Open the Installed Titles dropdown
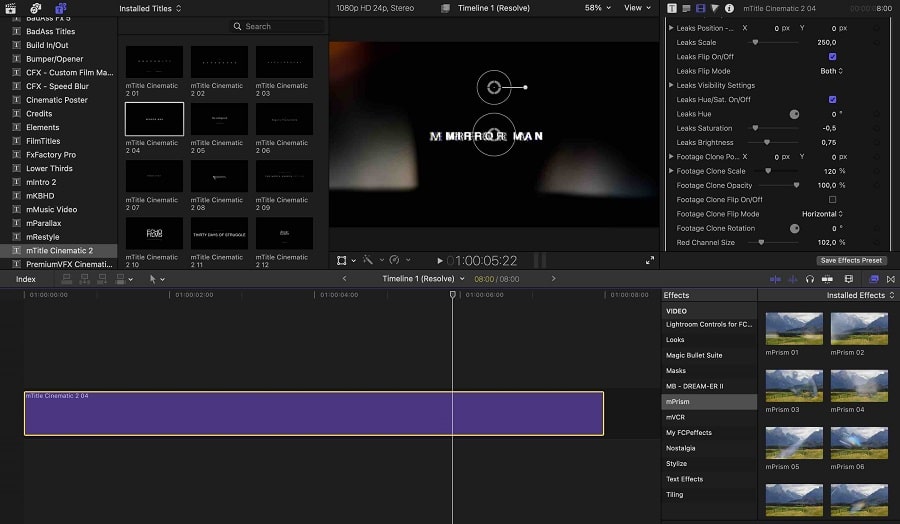 (x=150, y=9)
